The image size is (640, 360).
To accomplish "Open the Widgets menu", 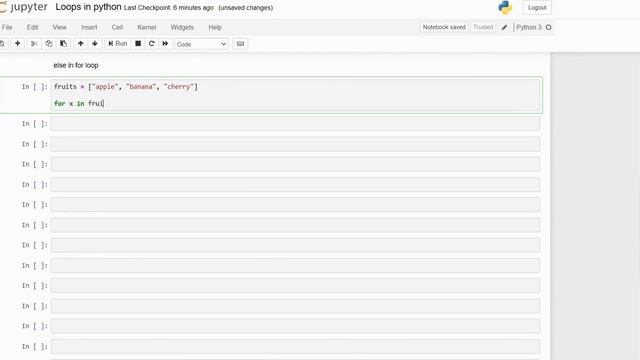I will coord(182,27).
